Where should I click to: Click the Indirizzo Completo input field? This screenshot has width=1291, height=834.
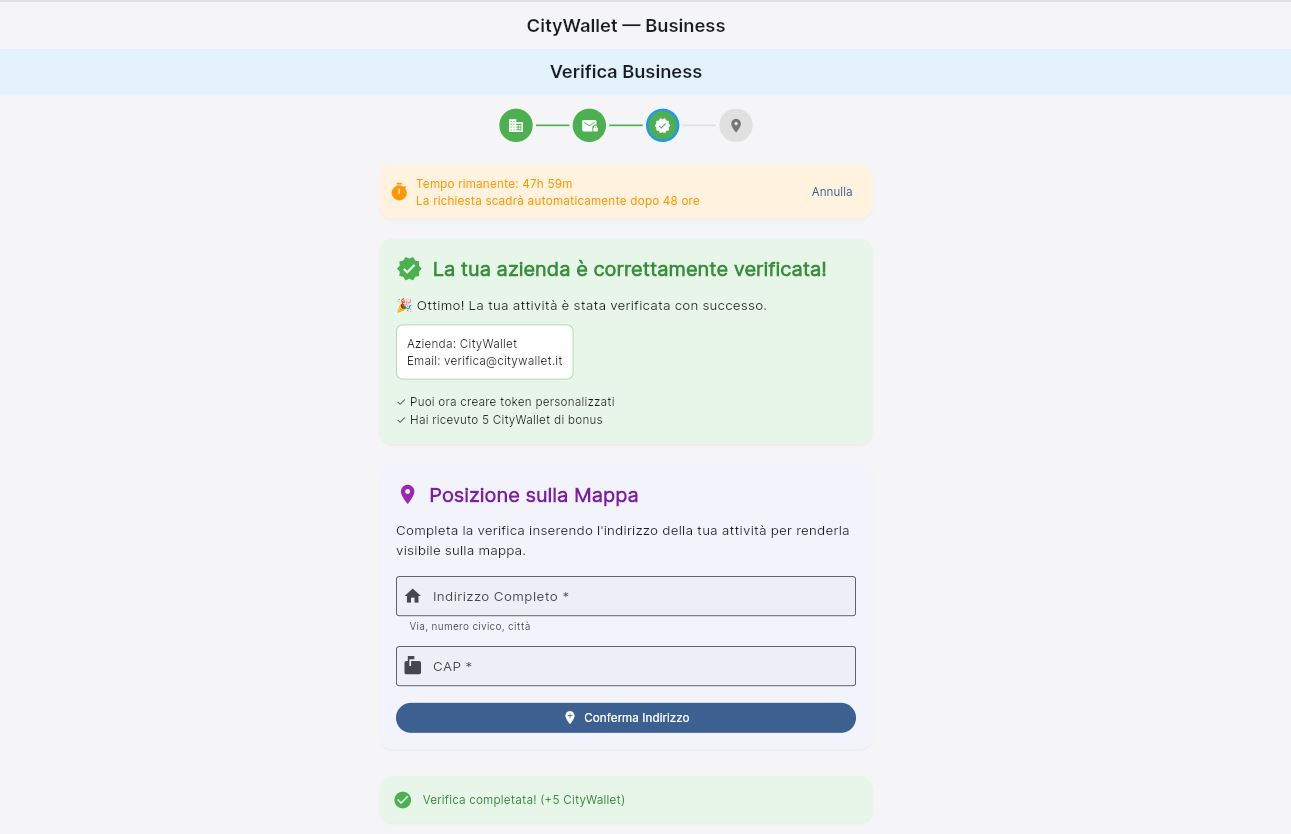[x=626, y=595]
